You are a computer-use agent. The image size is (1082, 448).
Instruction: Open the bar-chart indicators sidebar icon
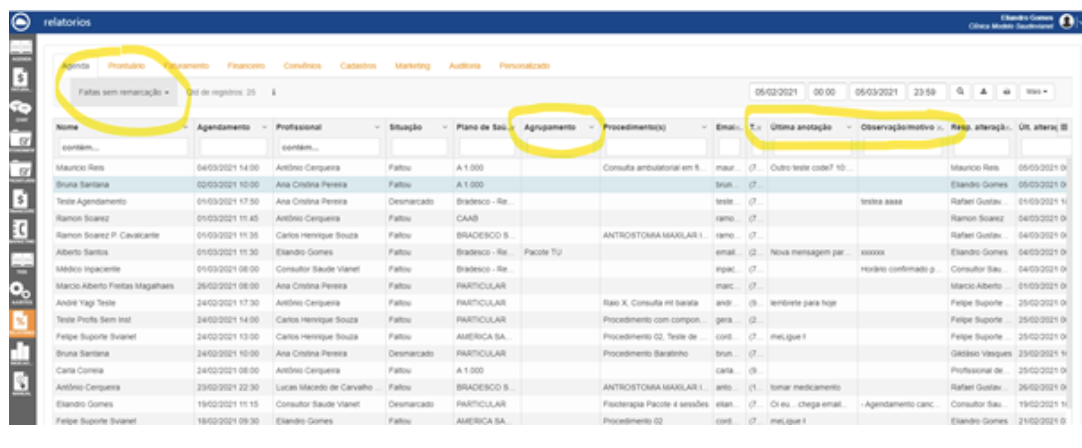tap(21, 353)
